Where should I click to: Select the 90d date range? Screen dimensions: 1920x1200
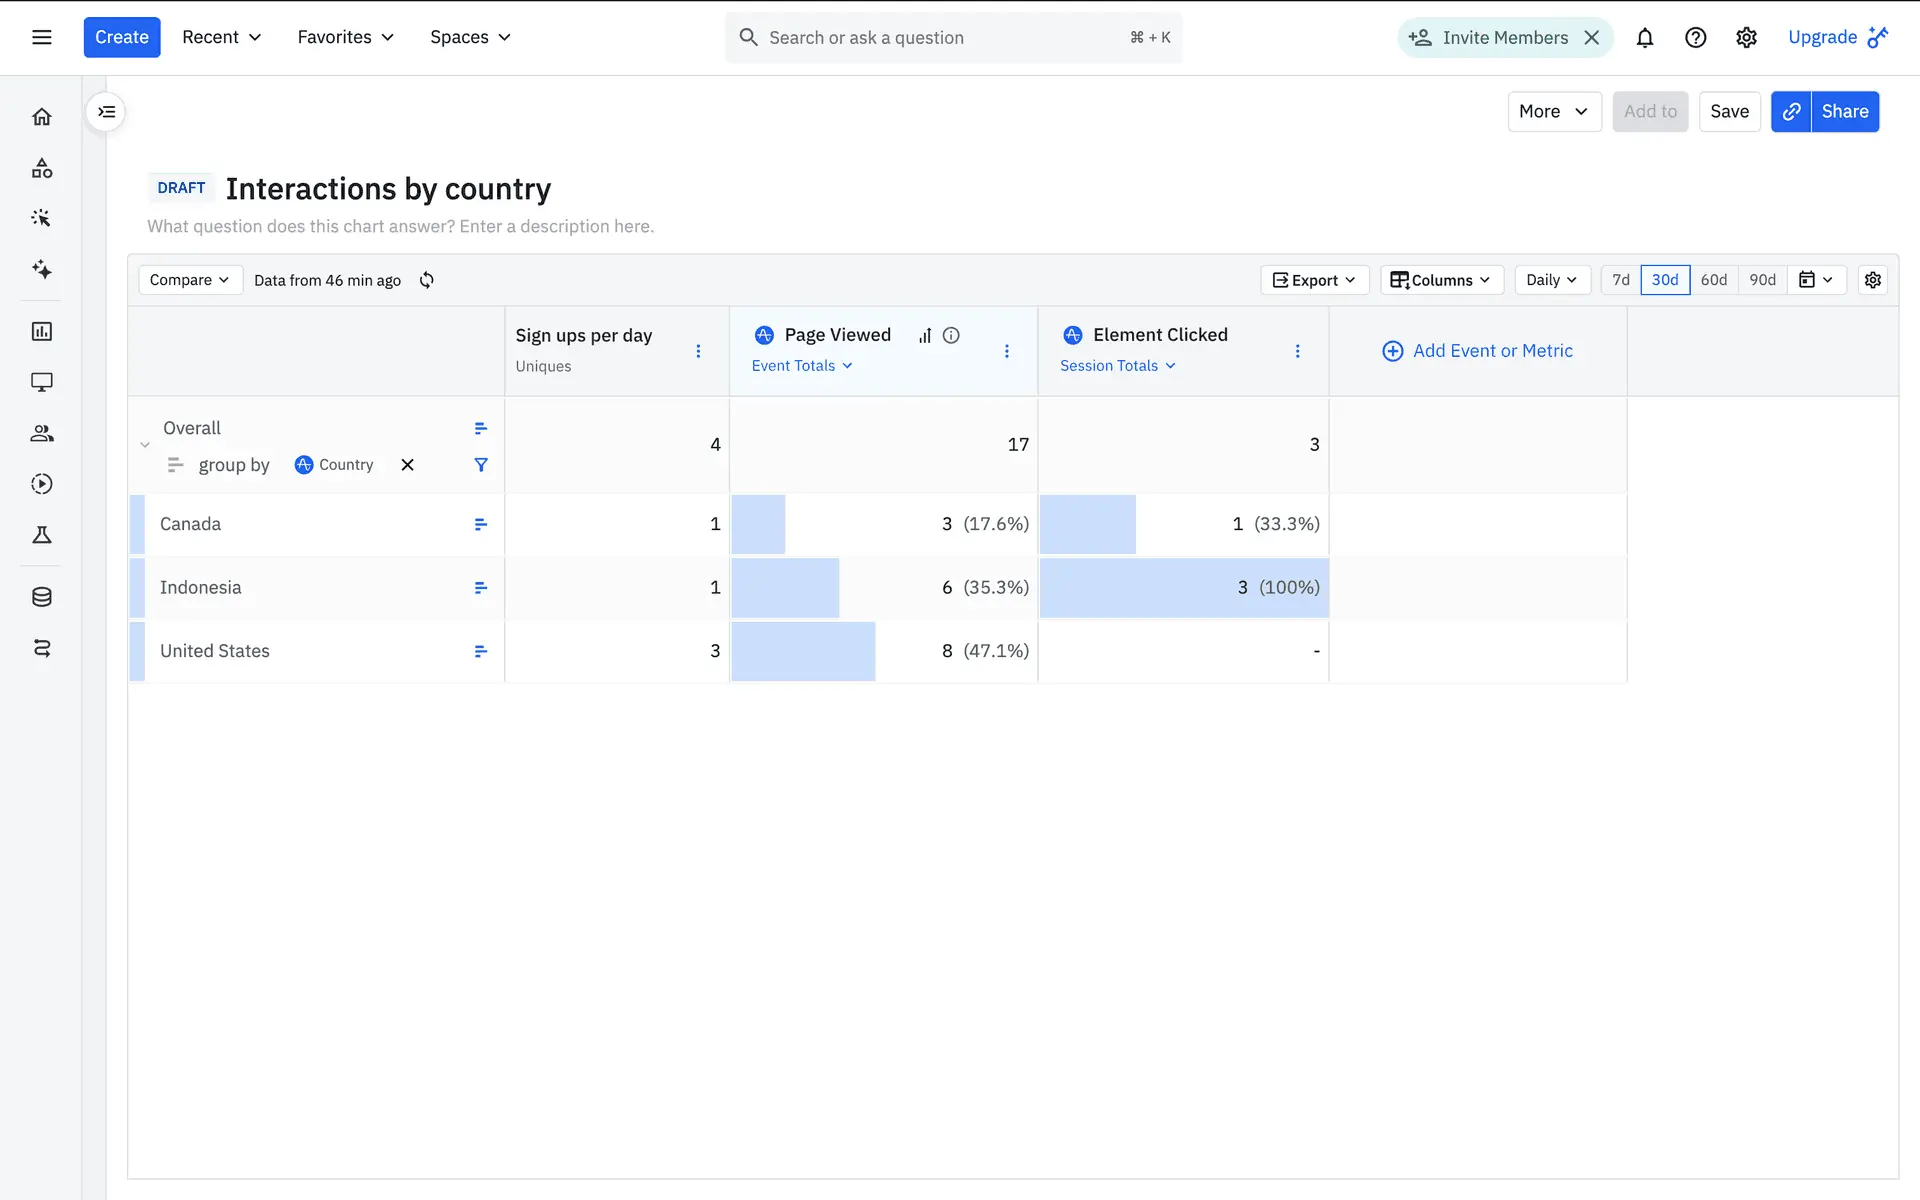point(1762,280)
